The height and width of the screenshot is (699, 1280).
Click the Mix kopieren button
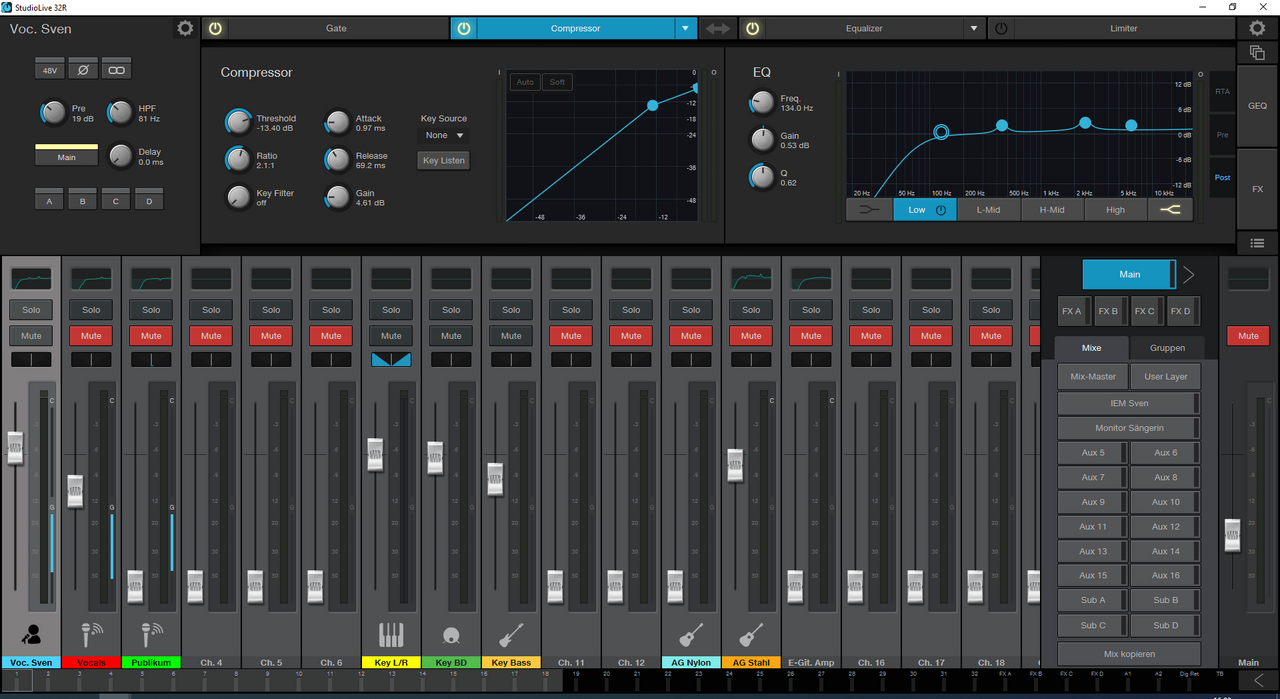click(x=1129, y=654)
